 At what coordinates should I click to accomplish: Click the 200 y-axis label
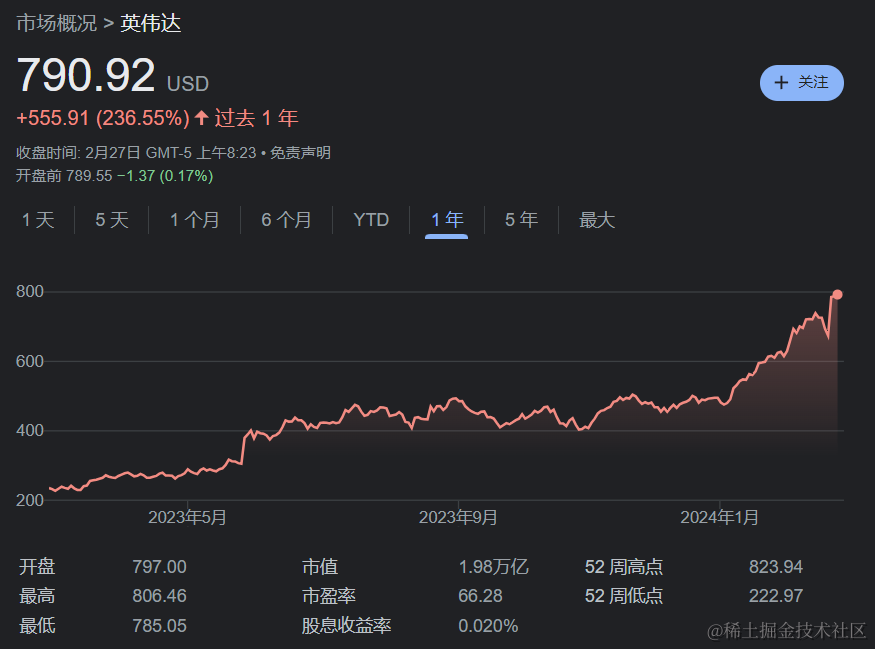(x=30, y=500)
